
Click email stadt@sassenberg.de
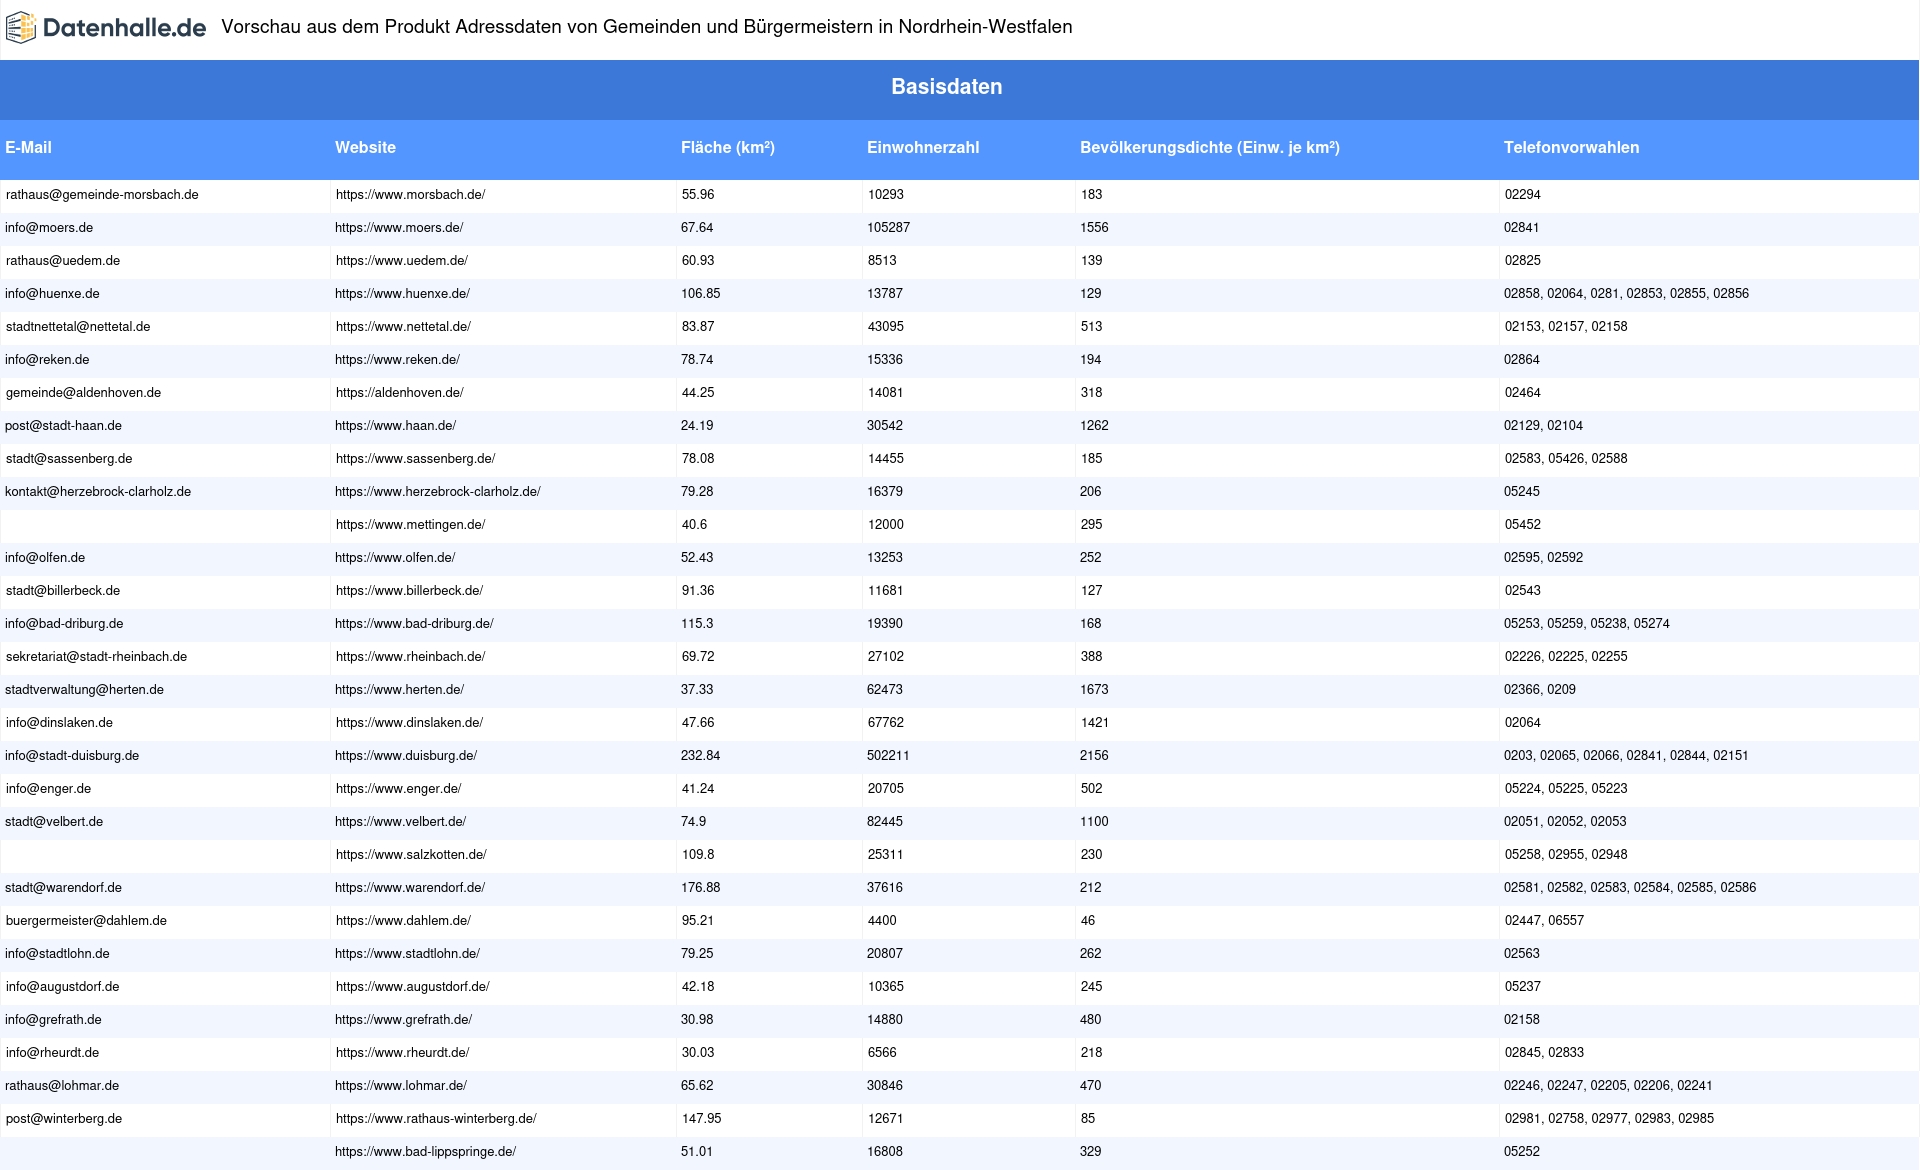pyautogui.click(x=69, y=459)
